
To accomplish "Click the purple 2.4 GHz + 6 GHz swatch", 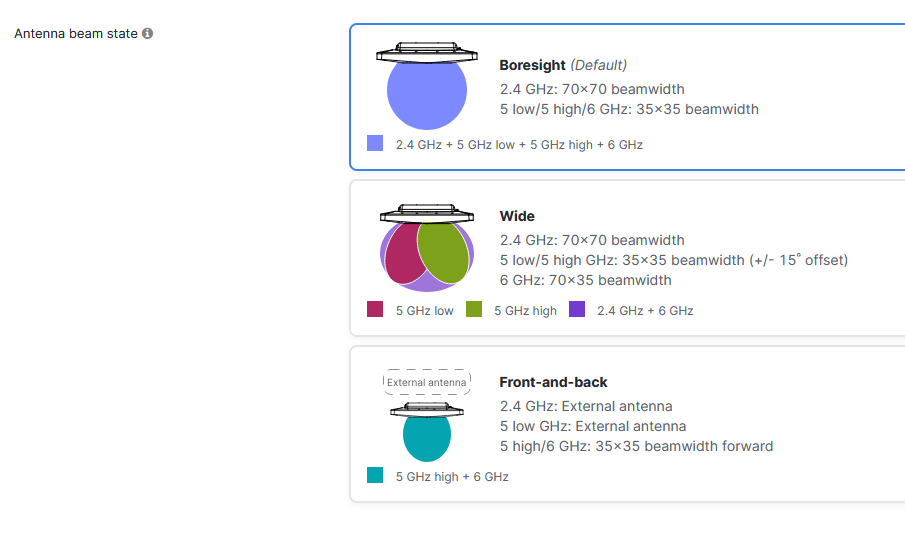I will (577, 309).
